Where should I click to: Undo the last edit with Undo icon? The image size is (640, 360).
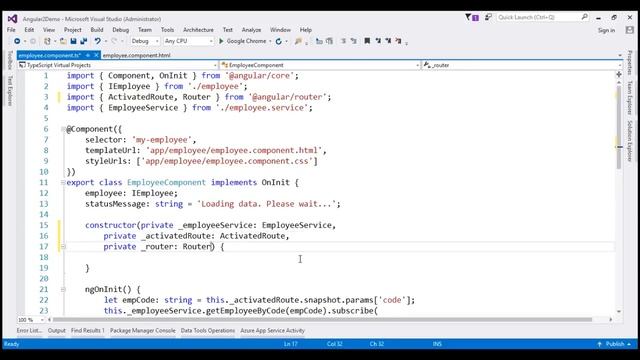97,41
